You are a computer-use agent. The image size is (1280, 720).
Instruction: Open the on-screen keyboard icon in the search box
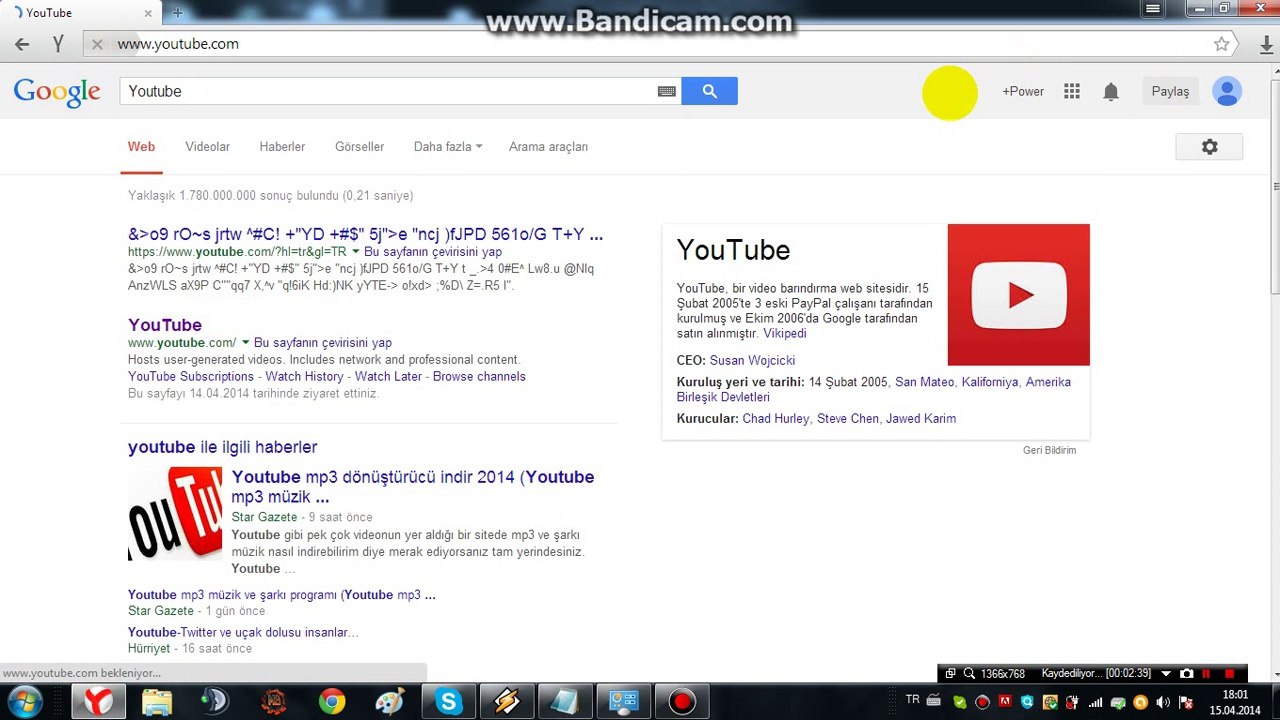pyautogui.click(x=667, y=91)
